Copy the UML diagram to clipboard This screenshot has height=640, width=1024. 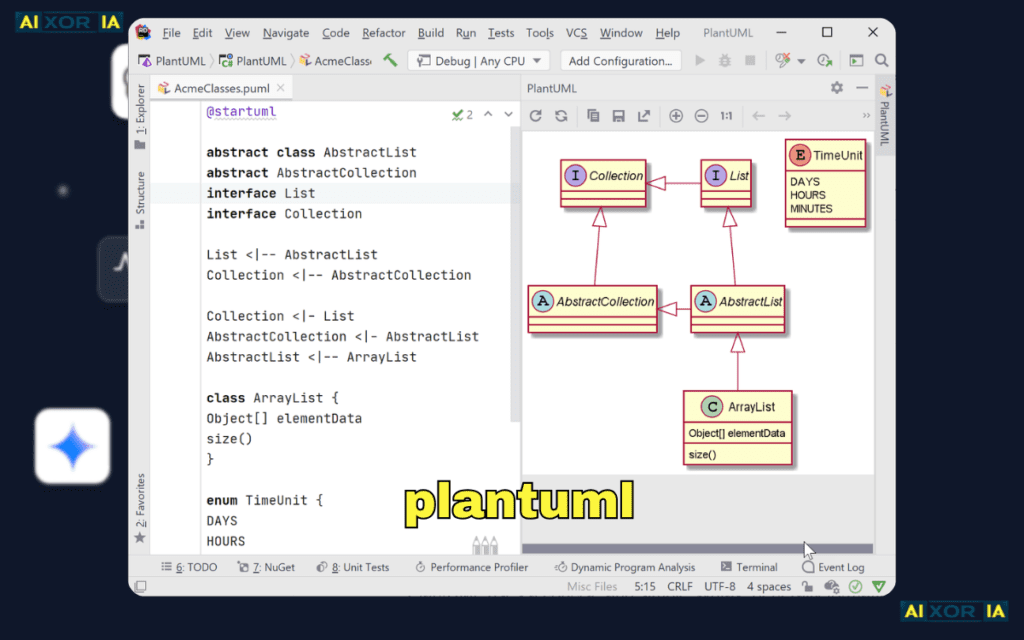pos(593,115)
